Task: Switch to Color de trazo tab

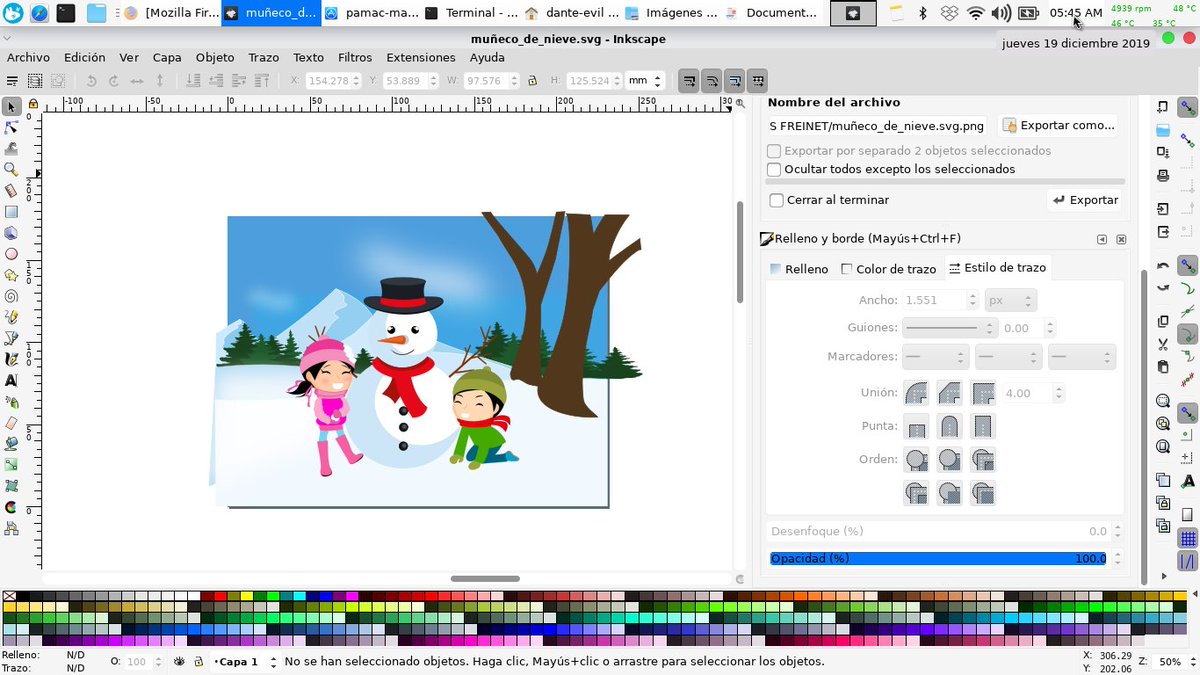Action: [x=888, y=269]
